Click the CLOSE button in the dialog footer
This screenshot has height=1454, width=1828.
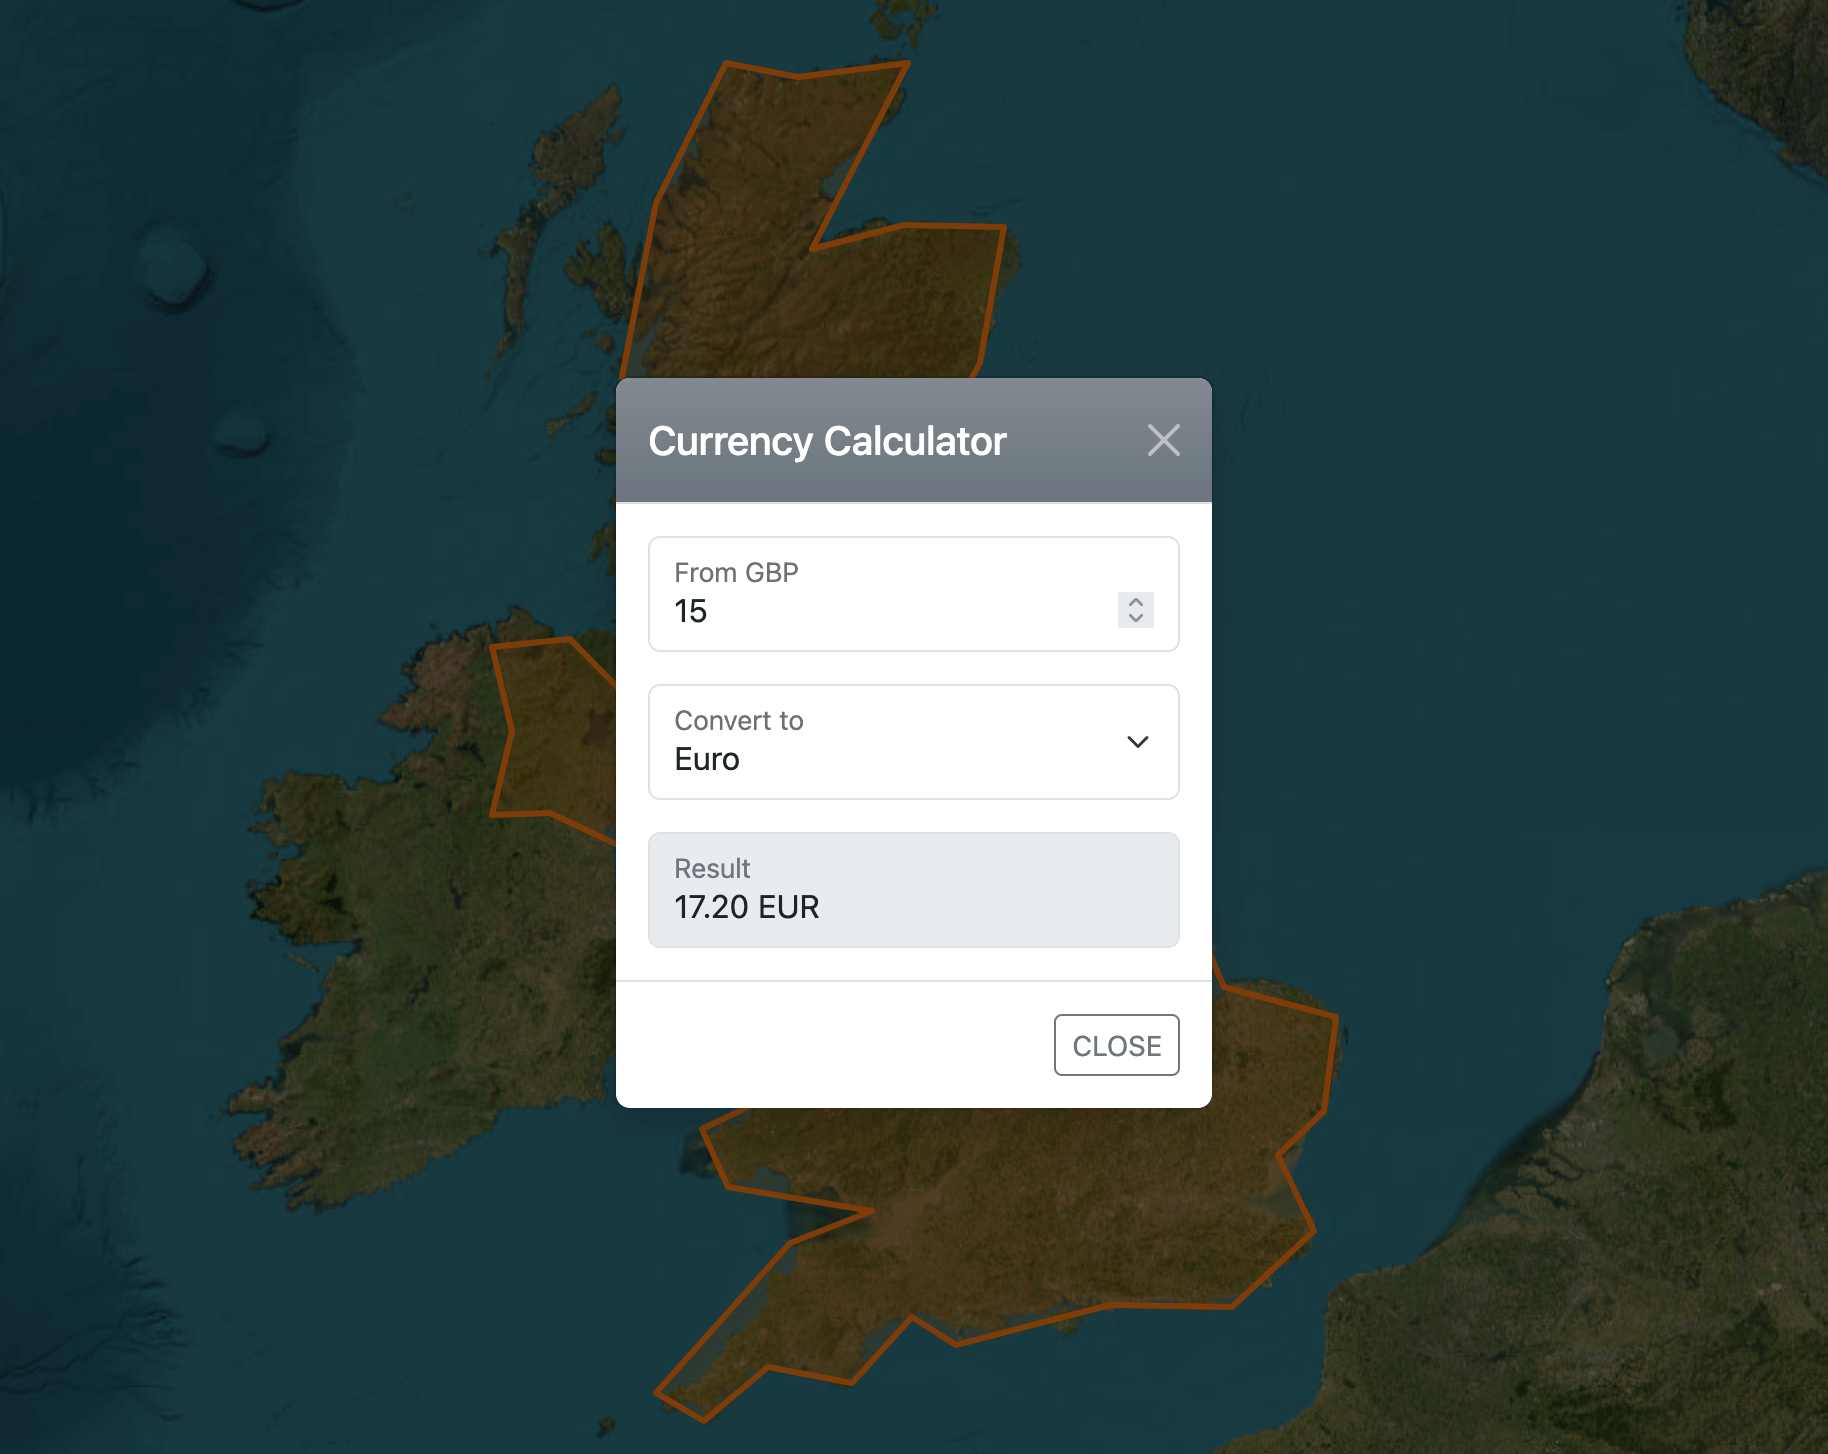(x=1116, y=1045)
